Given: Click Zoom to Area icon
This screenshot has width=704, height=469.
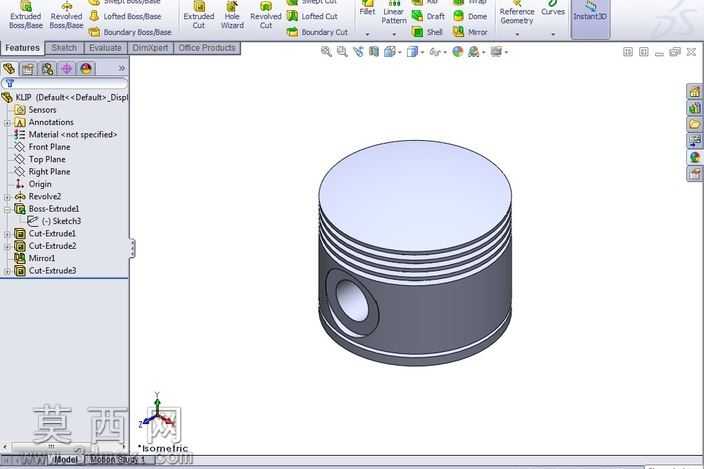Looking at the screenshot, I should pos(342,52).
